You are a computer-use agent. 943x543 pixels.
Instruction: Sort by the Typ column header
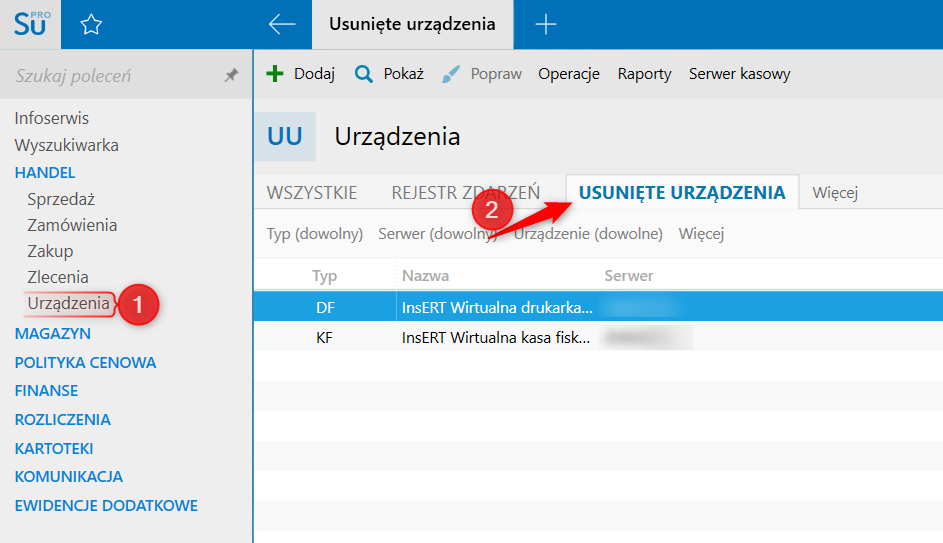[x=324, y=275]
